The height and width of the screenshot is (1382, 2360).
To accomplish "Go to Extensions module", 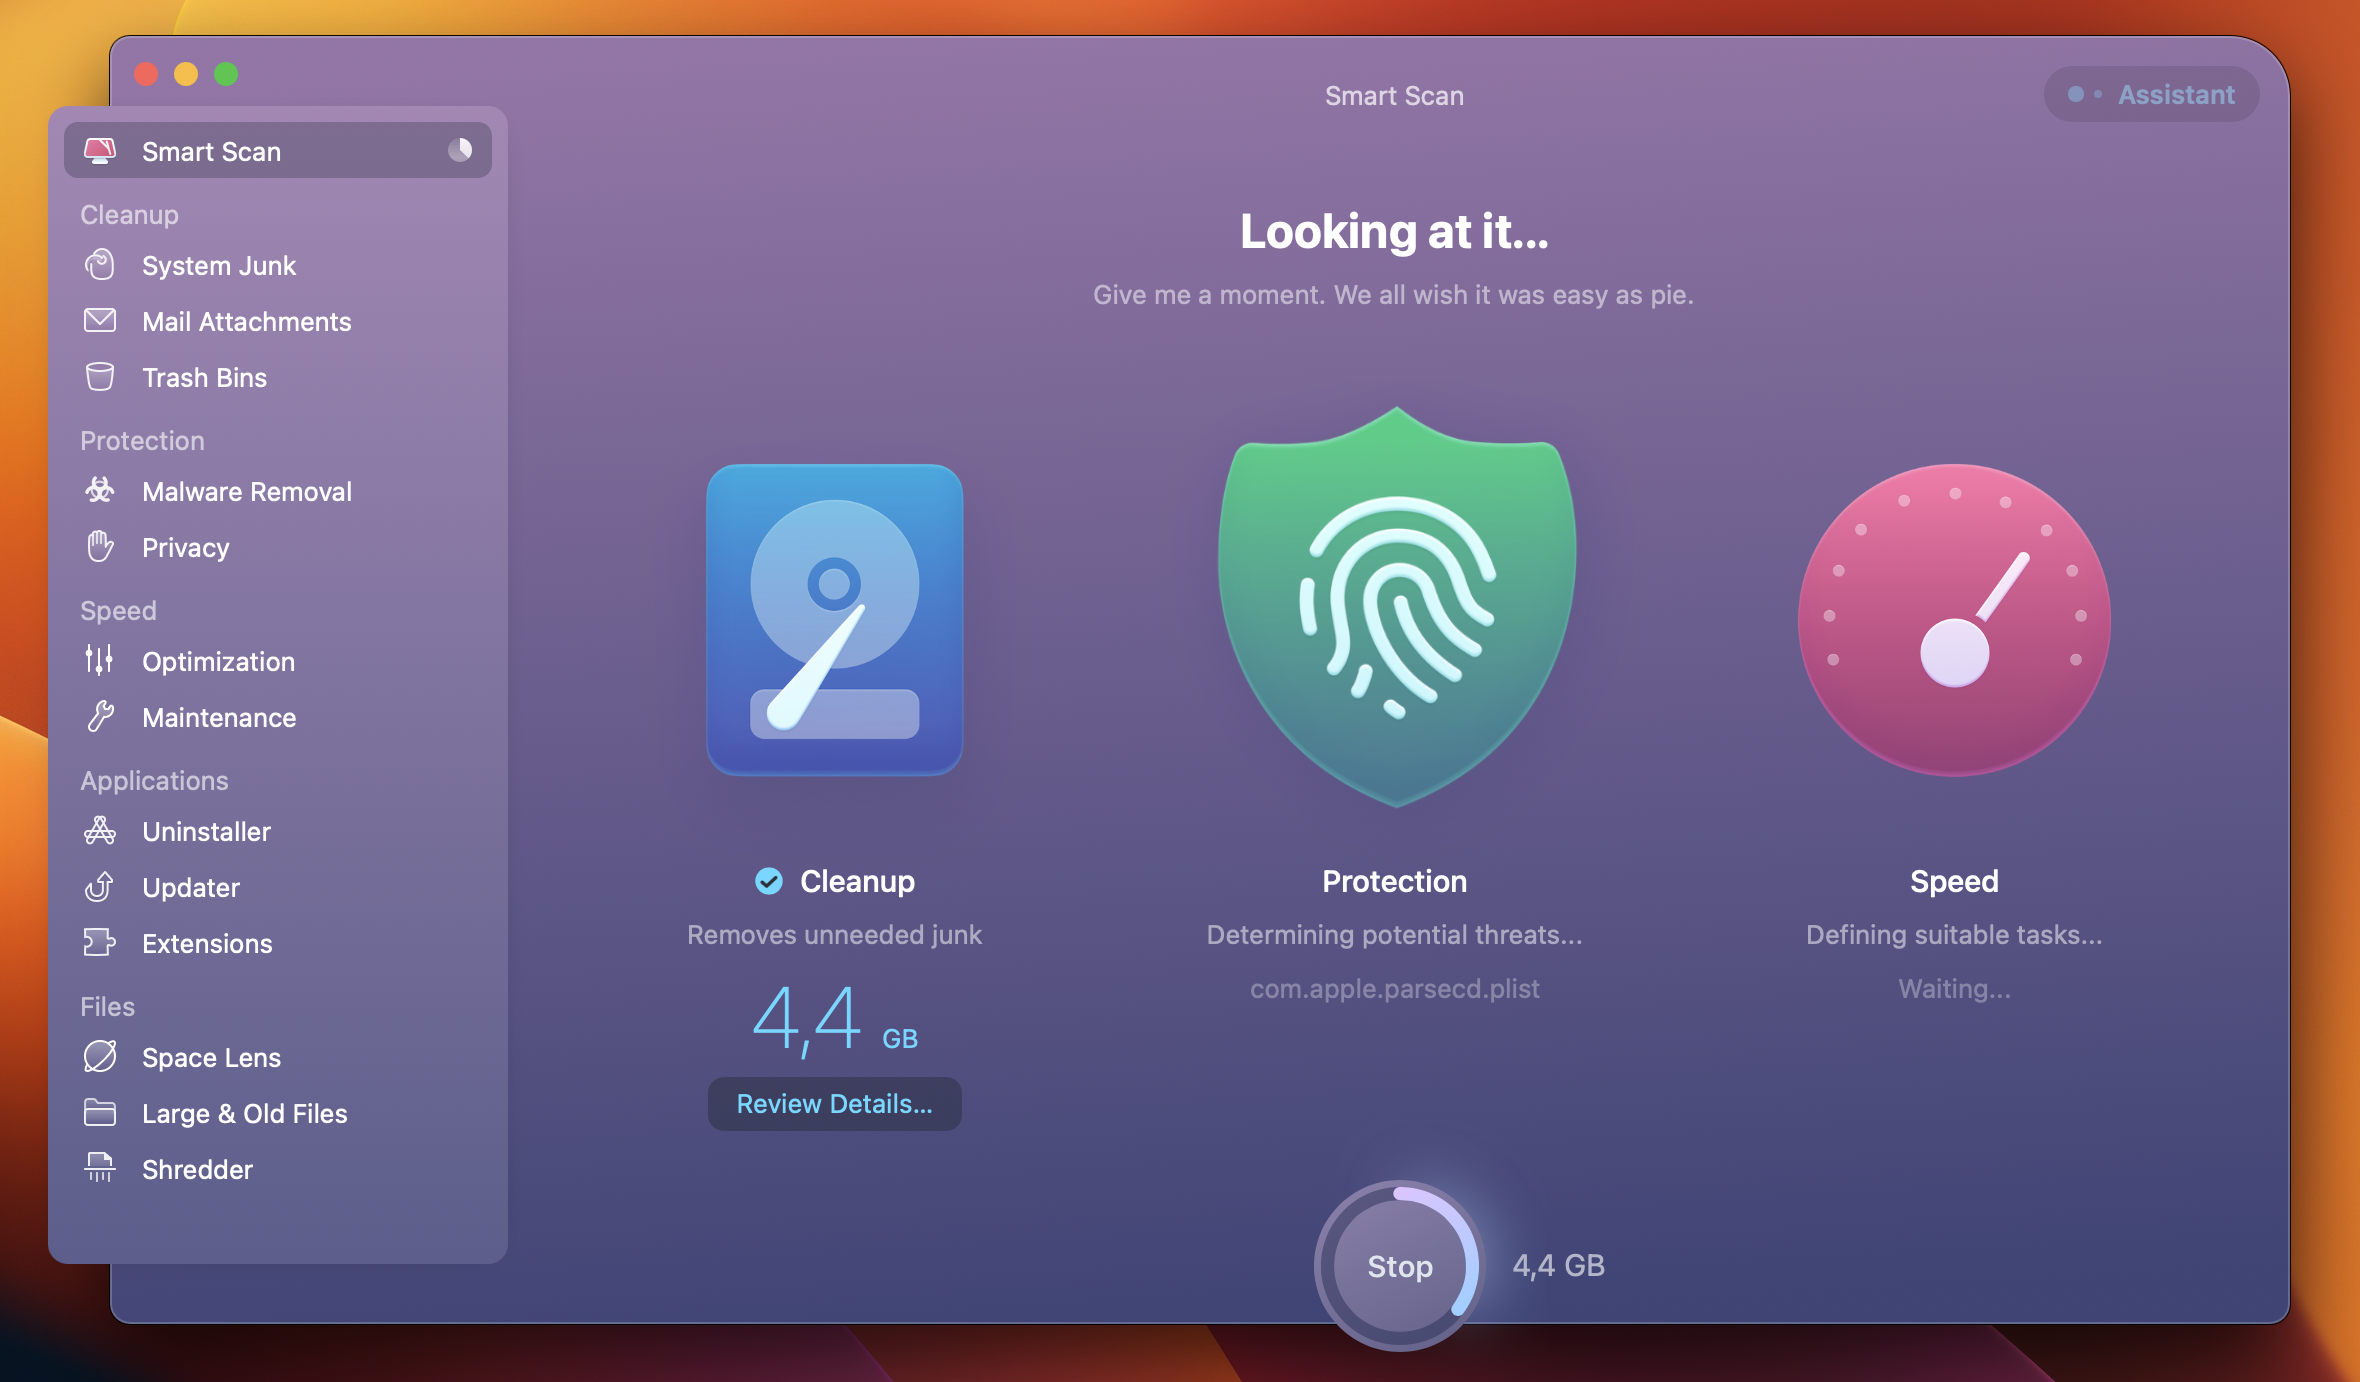I will click(207, 943).
